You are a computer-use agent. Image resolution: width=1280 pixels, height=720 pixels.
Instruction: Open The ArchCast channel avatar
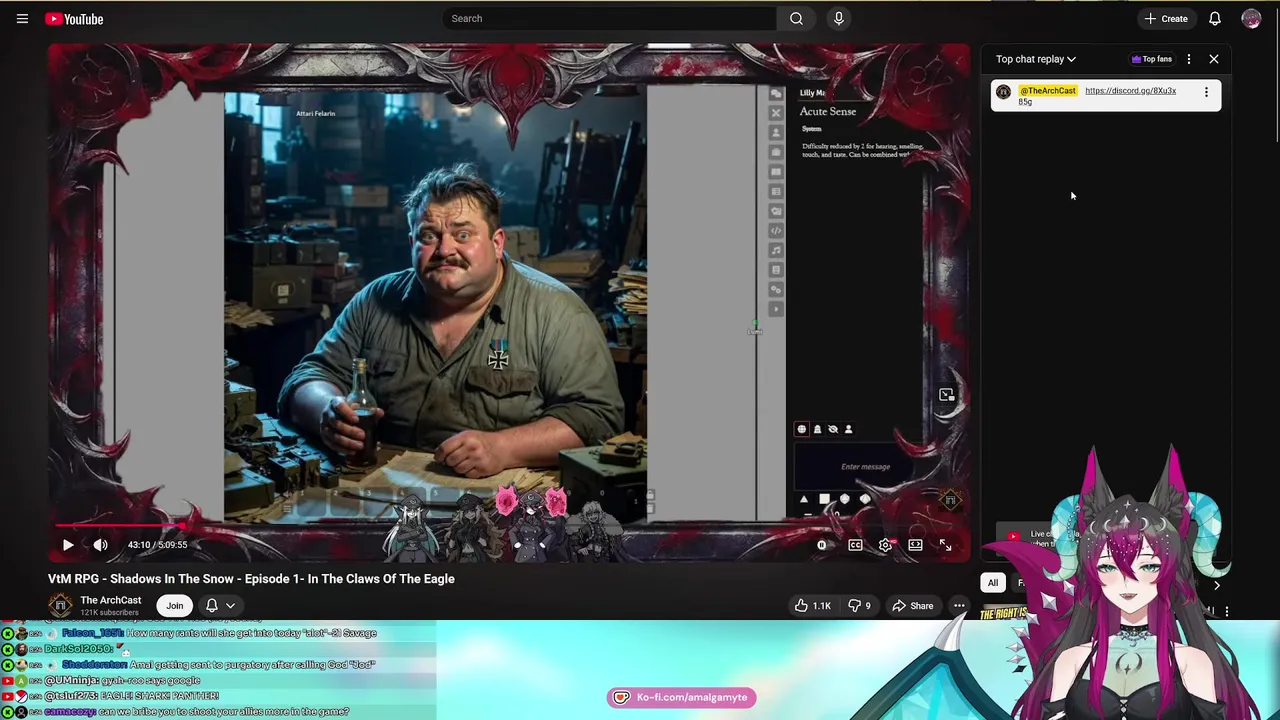coord(61,606)
